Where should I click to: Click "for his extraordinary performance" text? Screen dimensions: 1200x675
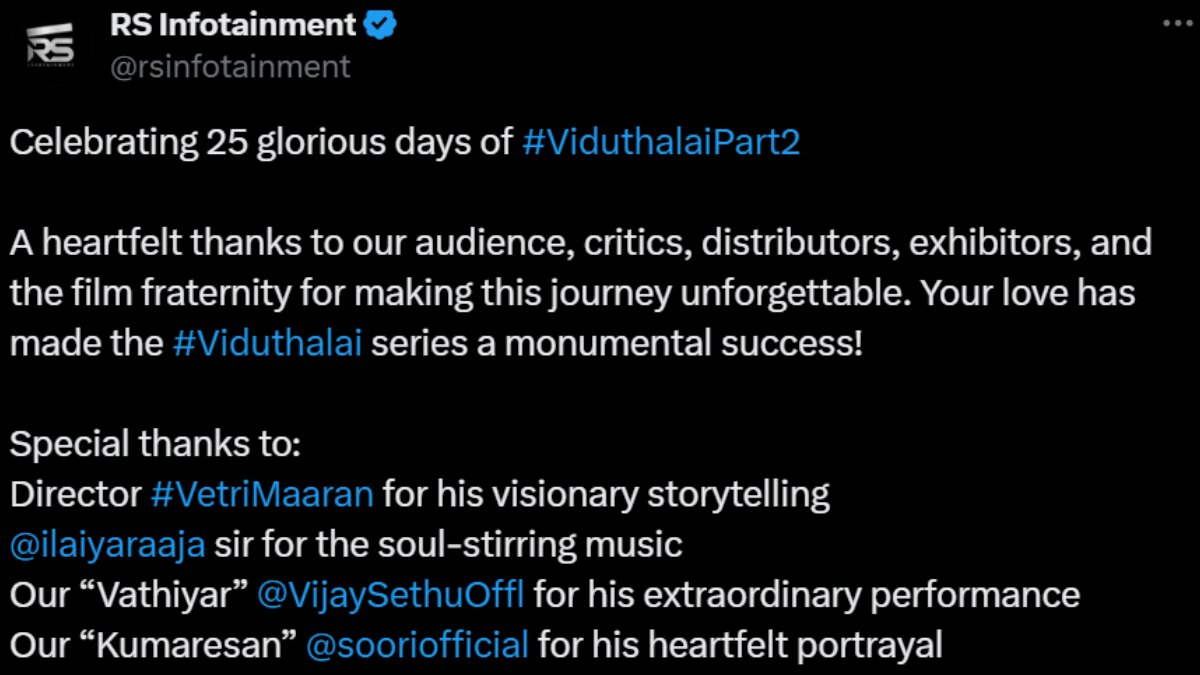[807, 595]
